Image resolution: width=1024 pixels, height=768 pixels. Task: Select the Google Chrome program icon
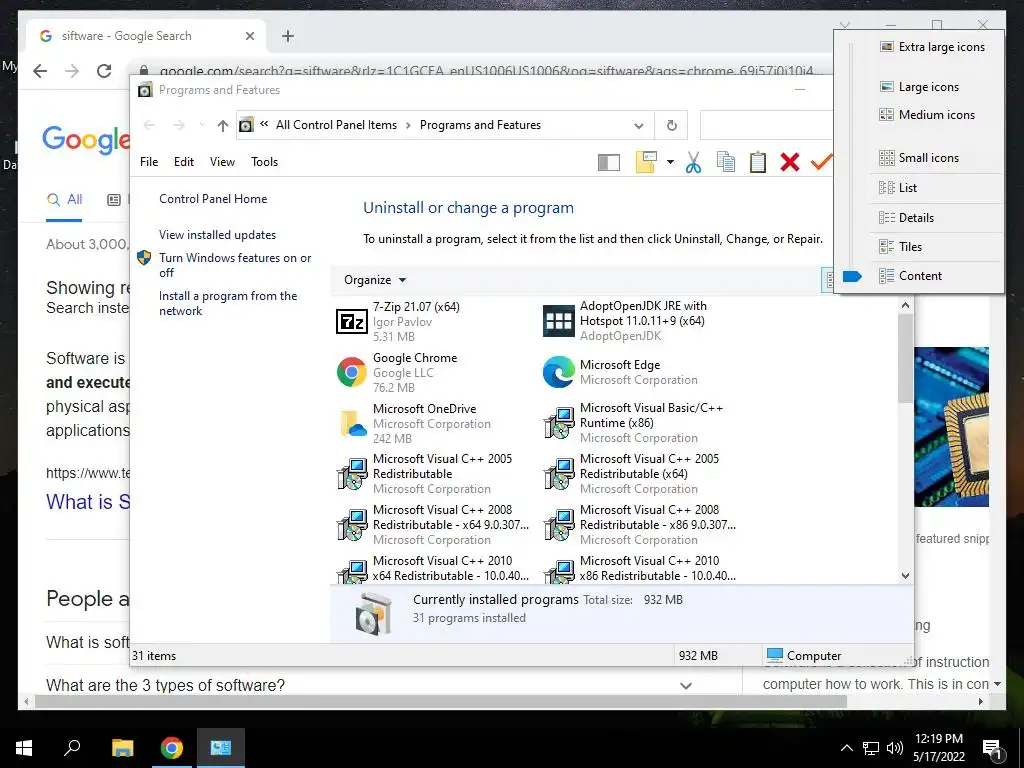351,372
